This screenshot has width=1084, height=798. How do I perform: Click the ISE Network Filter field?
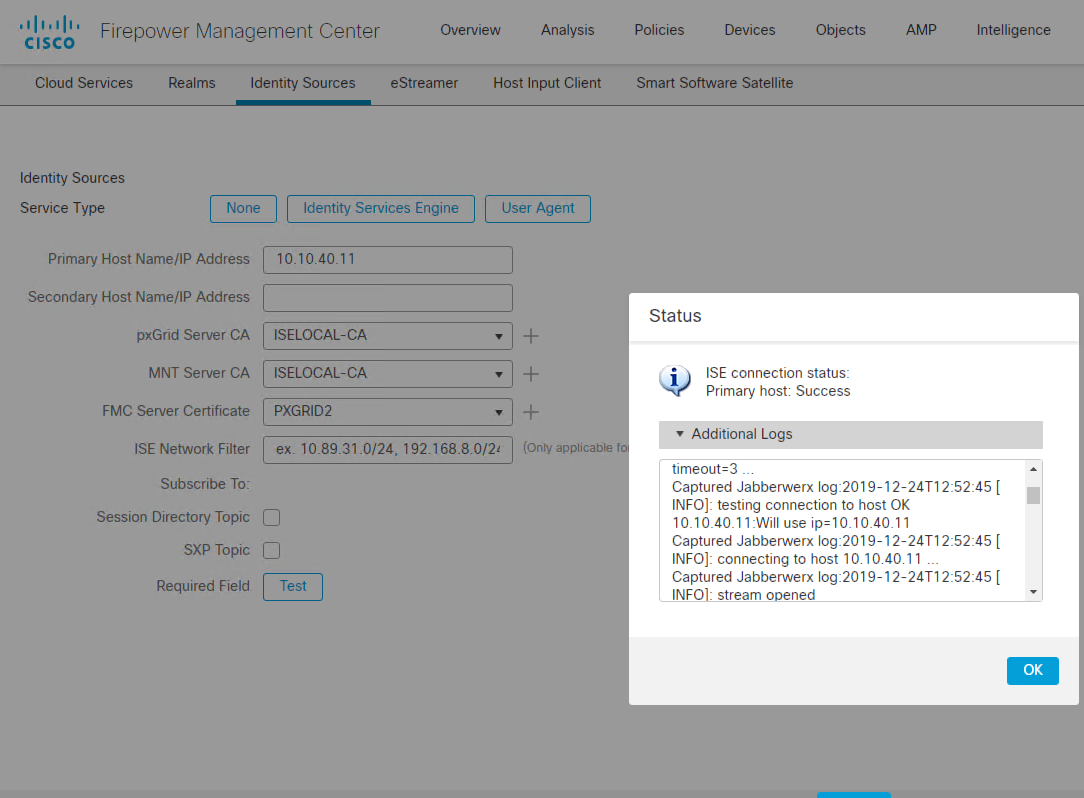[x=388, y=450]
